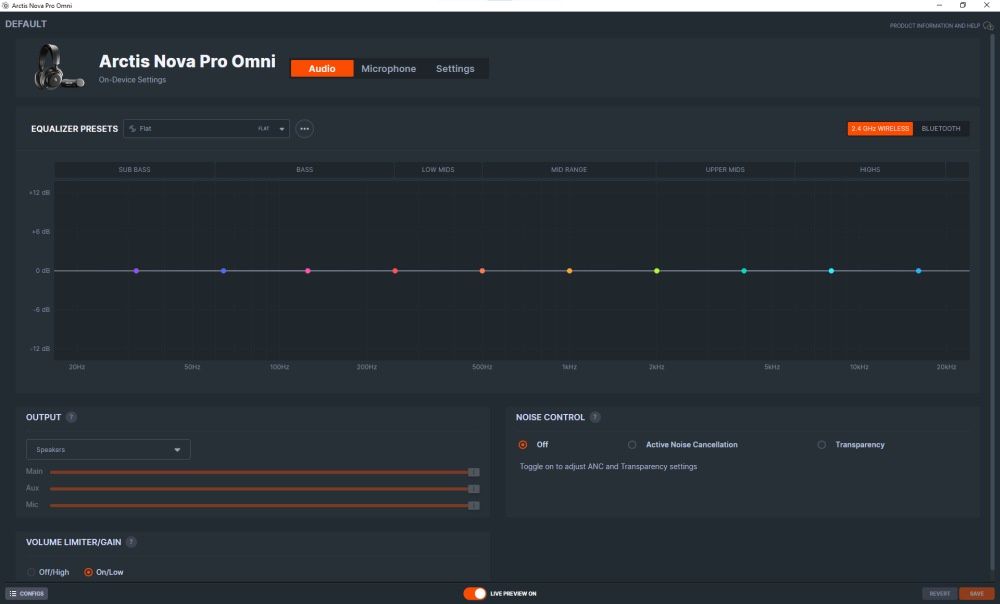Toggle the Live Preview switch
The height and width of the screenshot is (604, 1000).
(x=474, y=594)
